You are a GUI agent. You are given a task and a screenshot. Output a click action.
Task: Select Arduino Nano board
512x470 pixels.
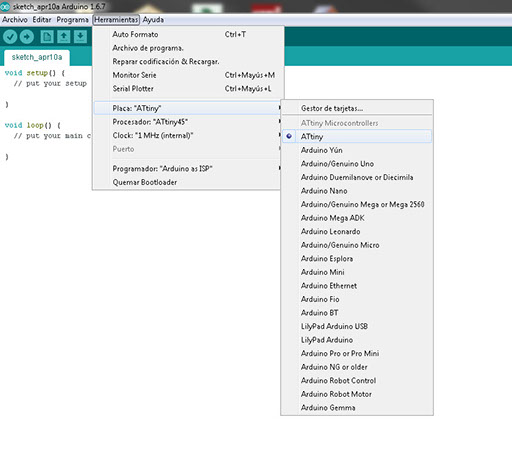(356, 191)
